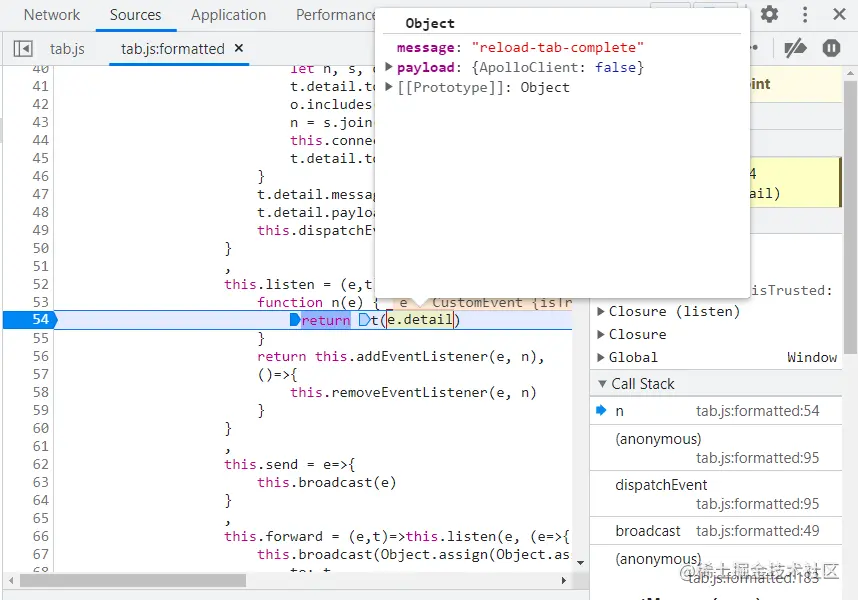Viewport: 858px width, 600px height.
Task: Click this.addEventListener on line 56
Action: click(401, 357)
